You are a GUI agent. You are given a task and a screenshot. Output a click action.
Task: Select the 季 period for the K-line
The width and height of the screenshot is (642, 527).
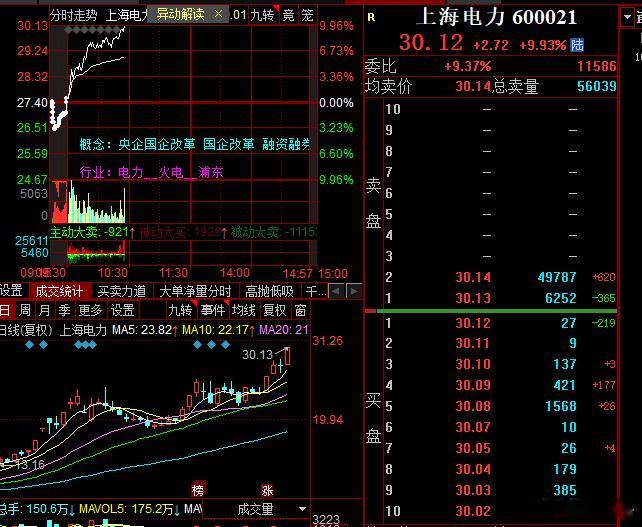[x=64, y=310]
